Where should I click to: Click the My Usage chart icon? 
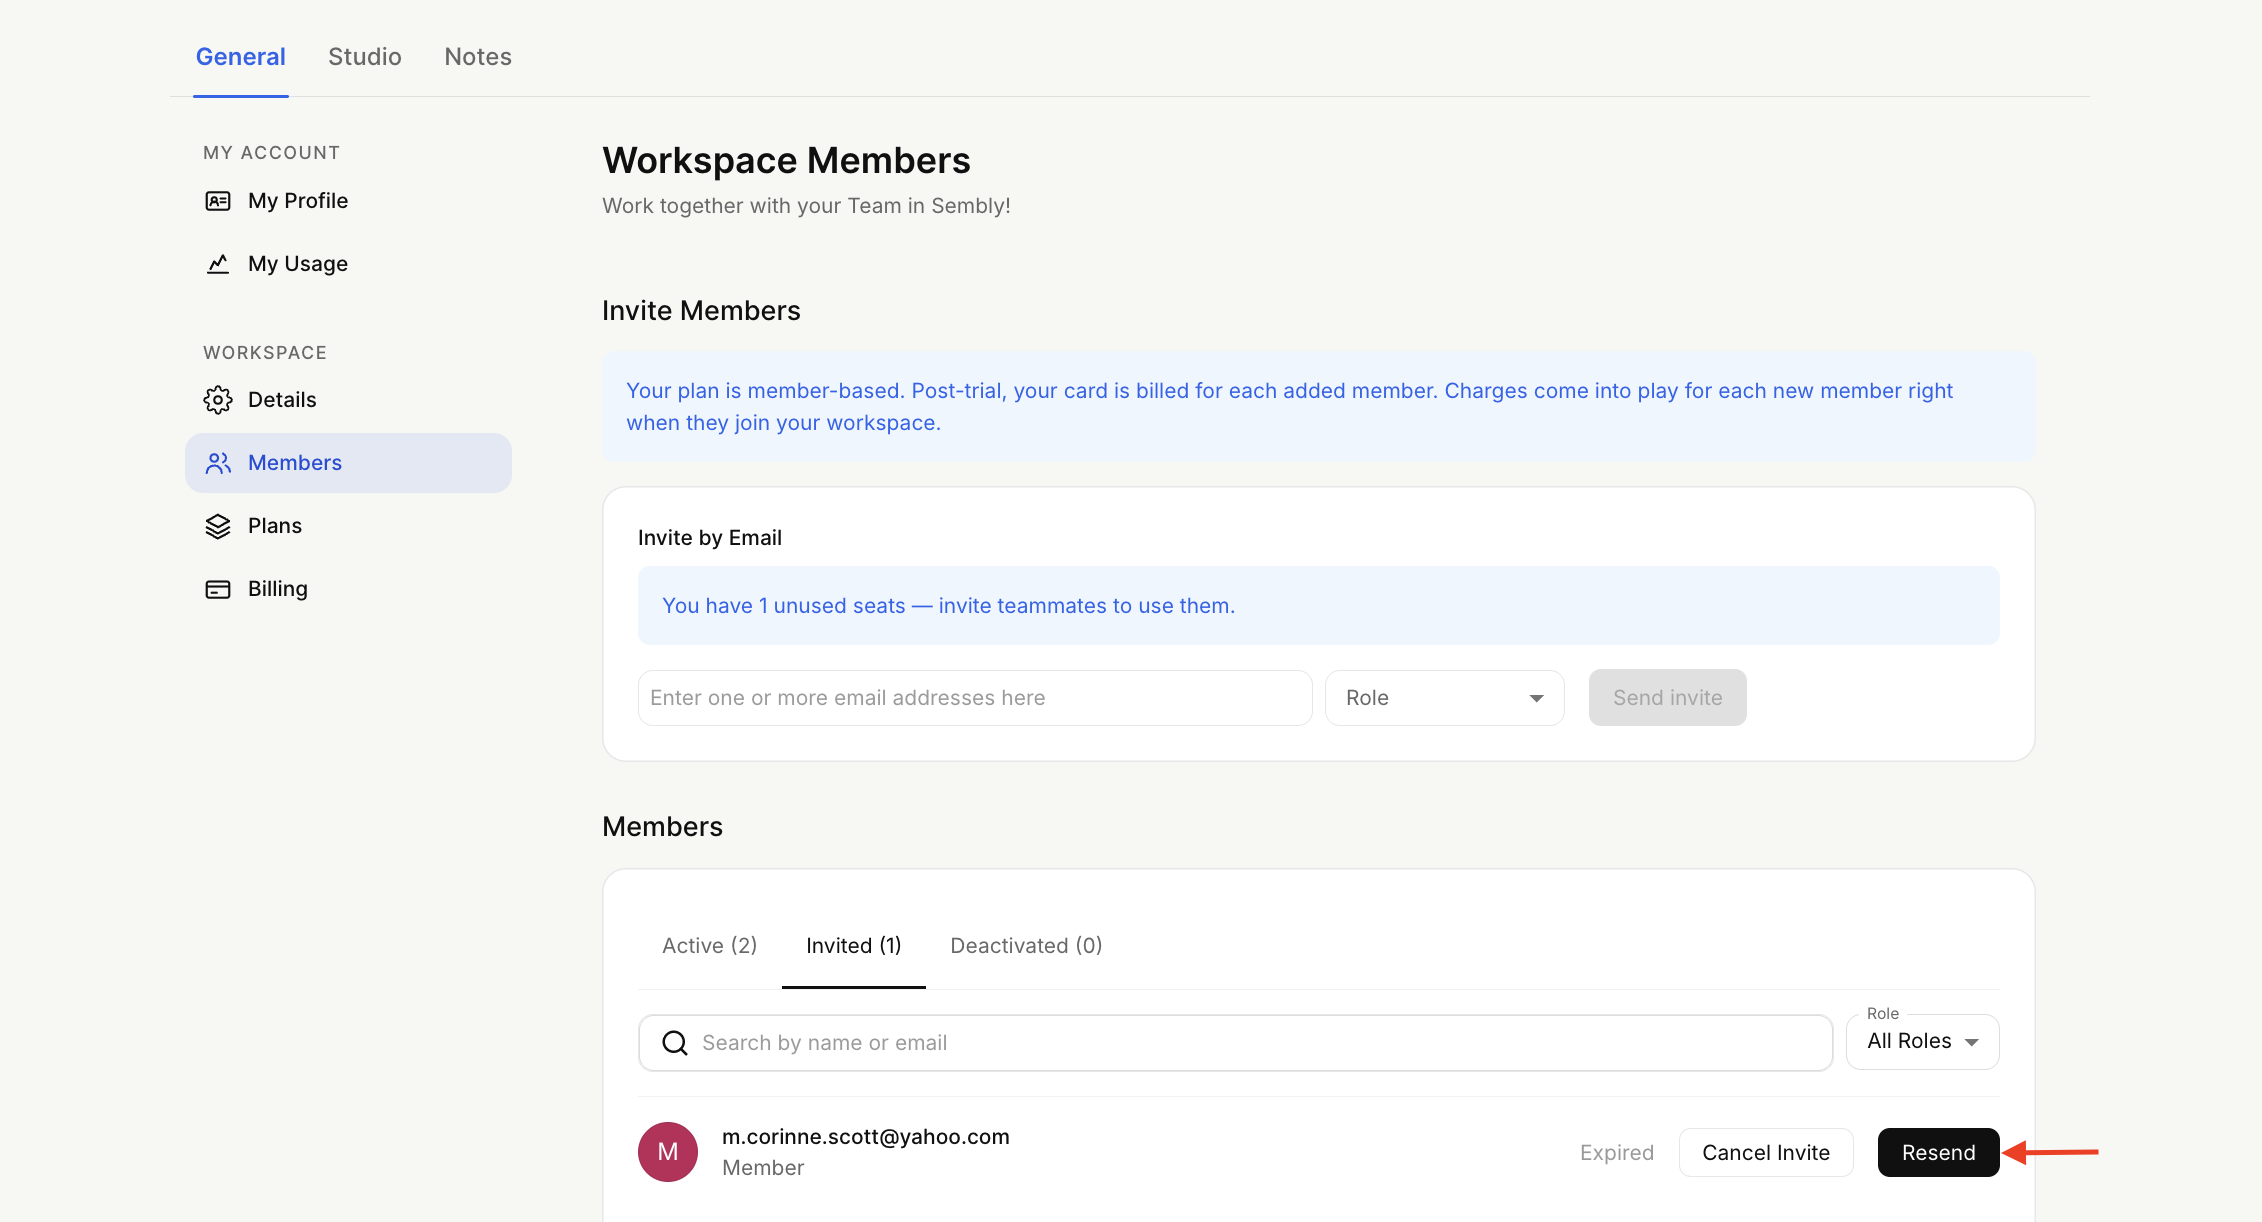[218, 264]
